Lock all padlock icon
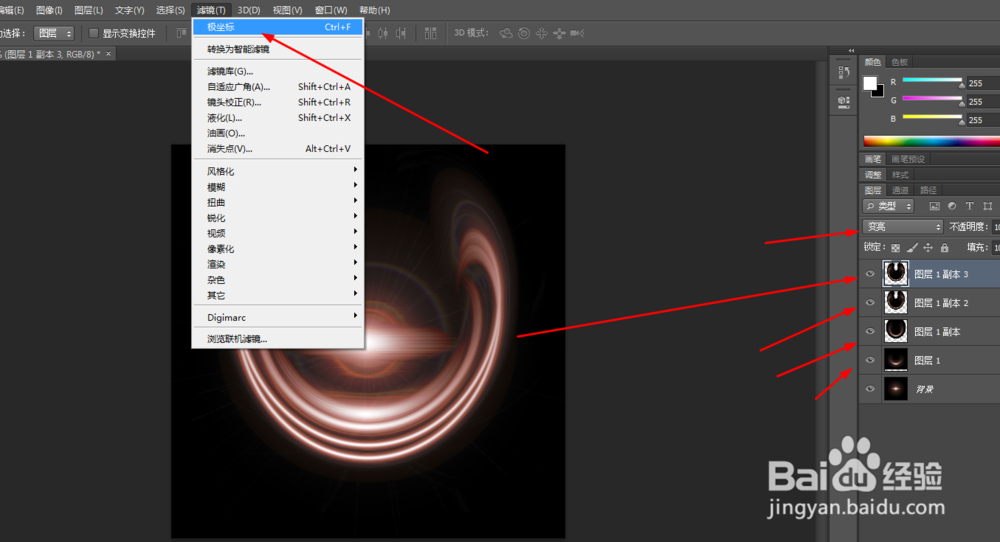 (945, 247)
